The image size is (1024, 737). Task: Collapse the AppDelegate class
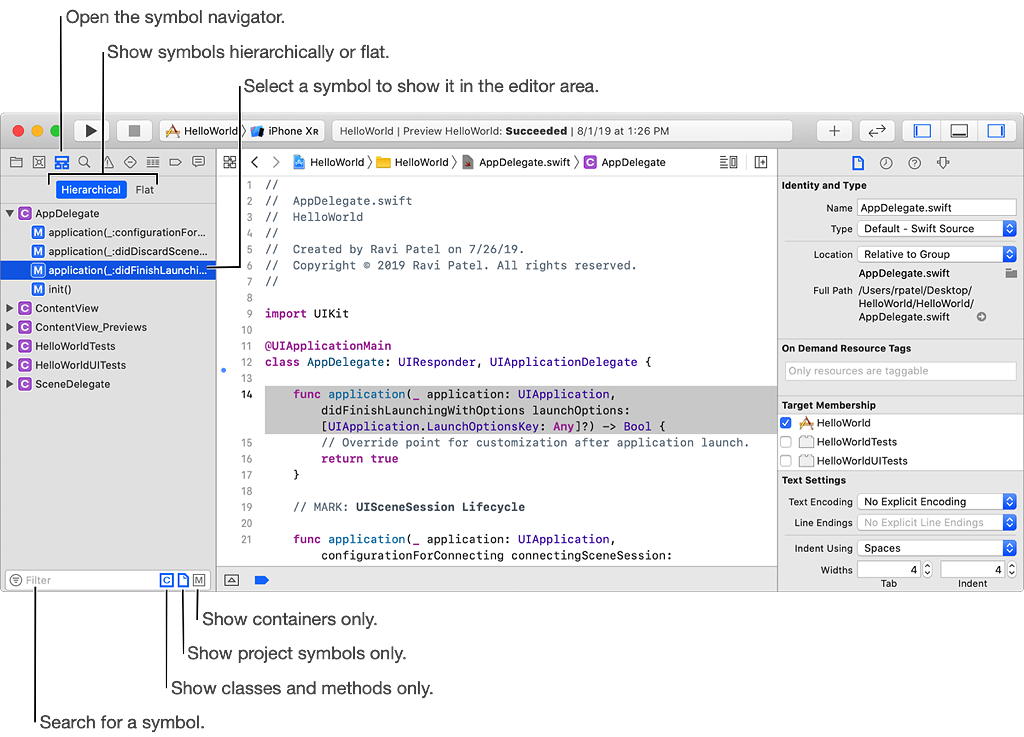pyautogui.click(x=10, y=213)
